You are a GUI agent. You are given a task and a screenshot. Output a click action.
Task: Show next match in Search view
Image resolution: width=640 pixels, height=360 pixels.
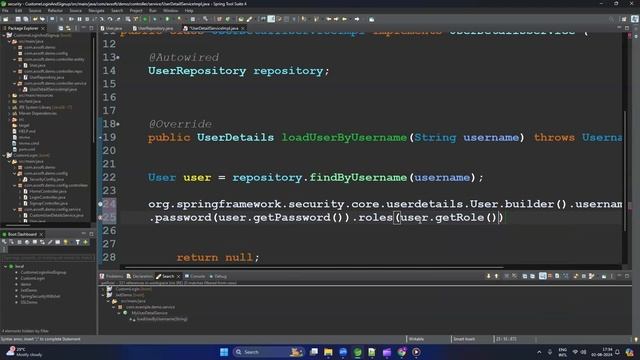pos(489,276)
